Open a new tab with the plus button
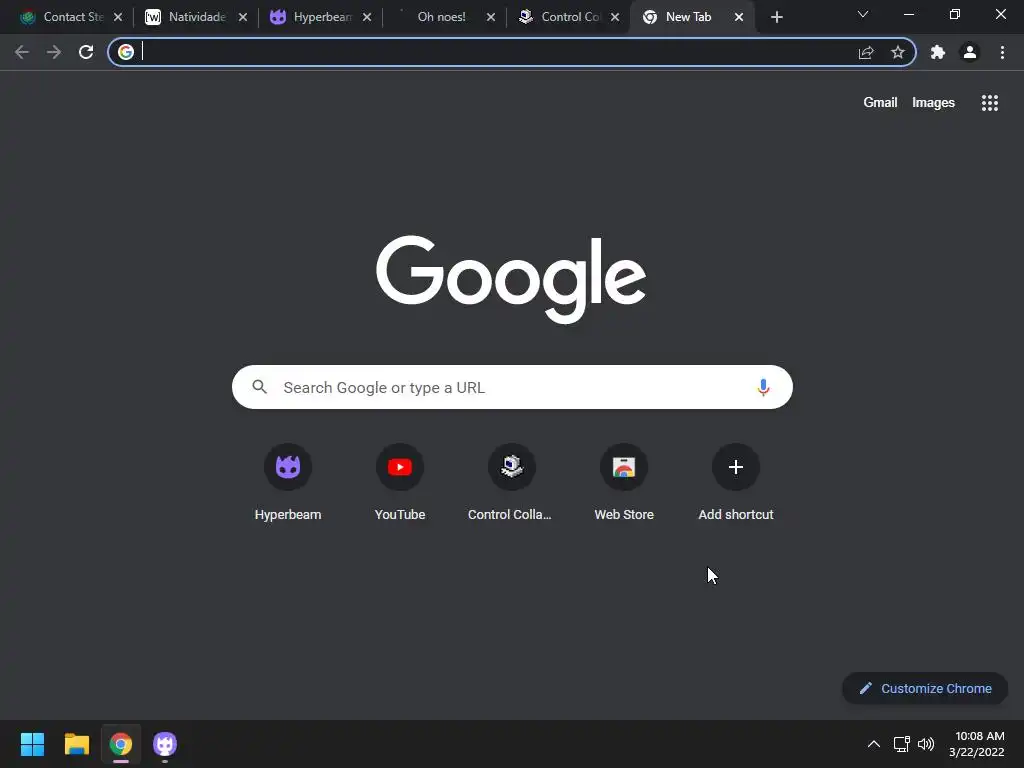1024x768 pixels. 776,17
